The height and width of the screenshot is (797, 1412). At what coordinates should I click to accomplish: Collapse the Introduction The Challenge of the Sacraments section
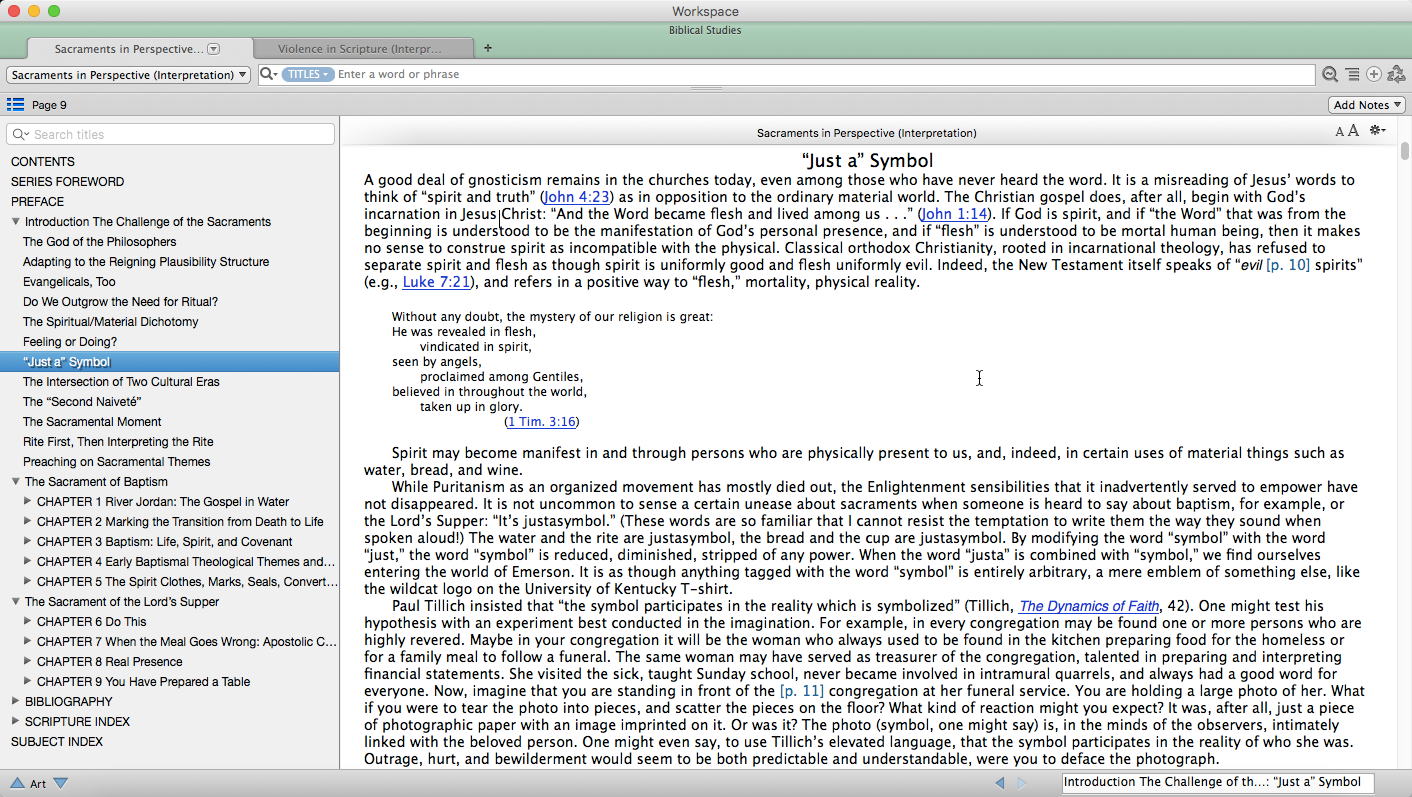(16, 222)
